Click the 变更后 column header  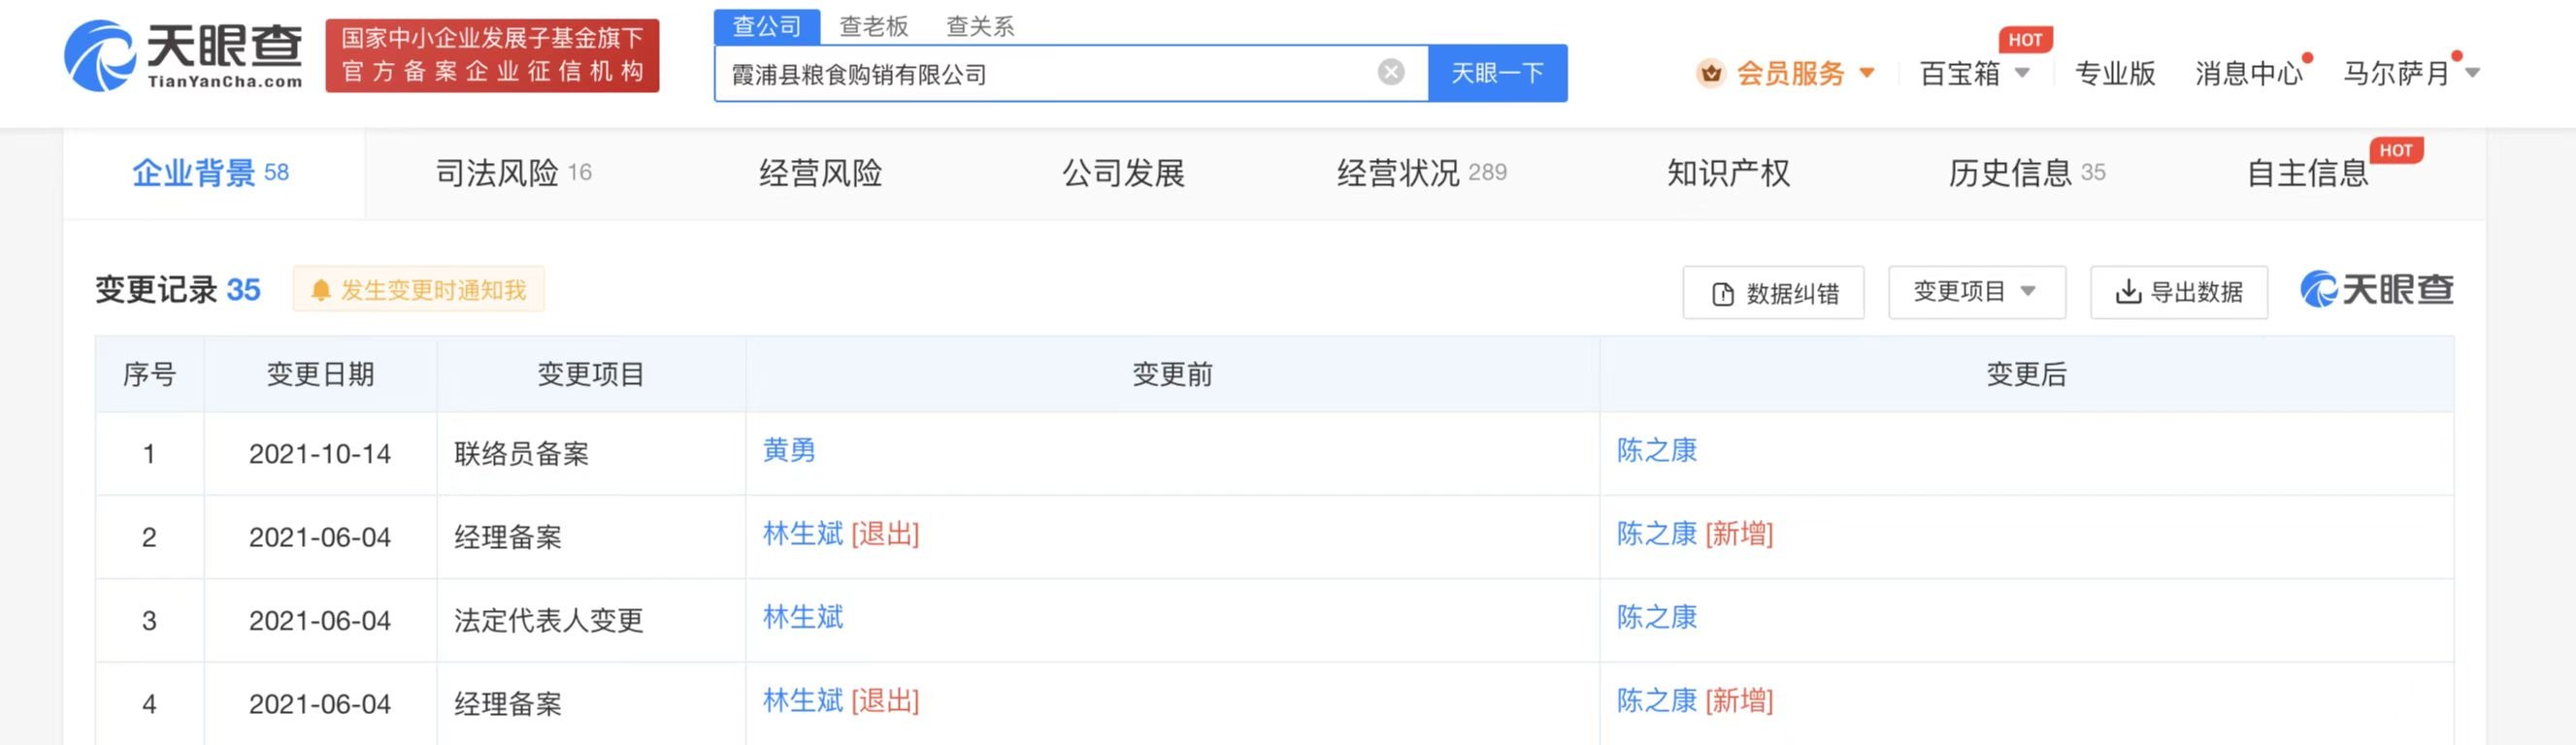[x=2026, y=374]
